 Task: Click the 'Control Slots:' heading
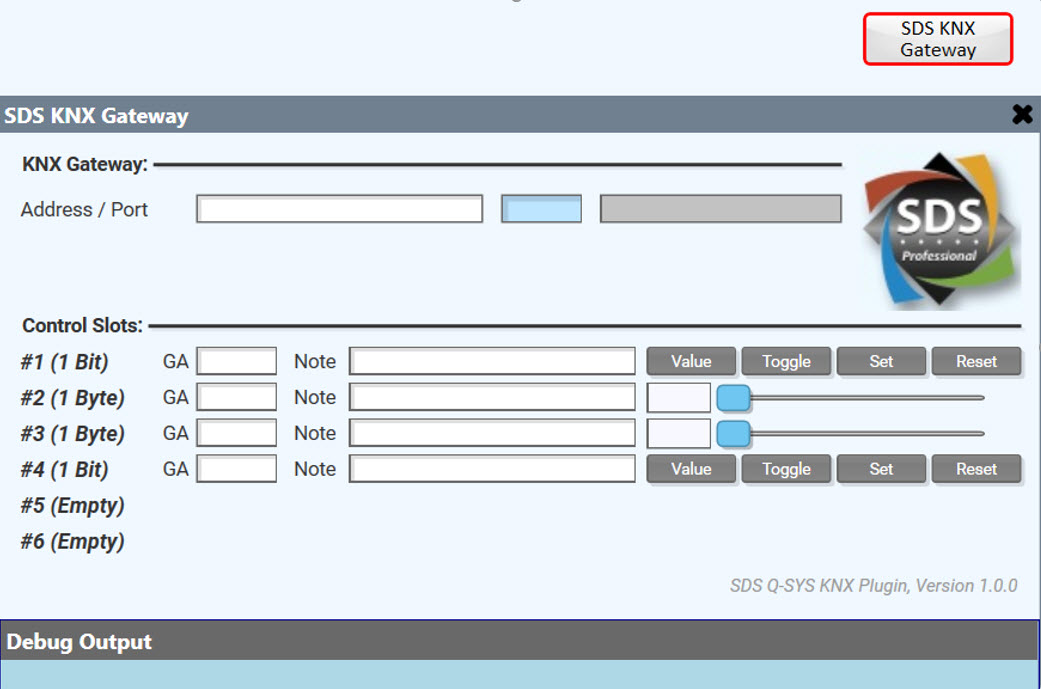pyautogui.click(x=82, y=325)
